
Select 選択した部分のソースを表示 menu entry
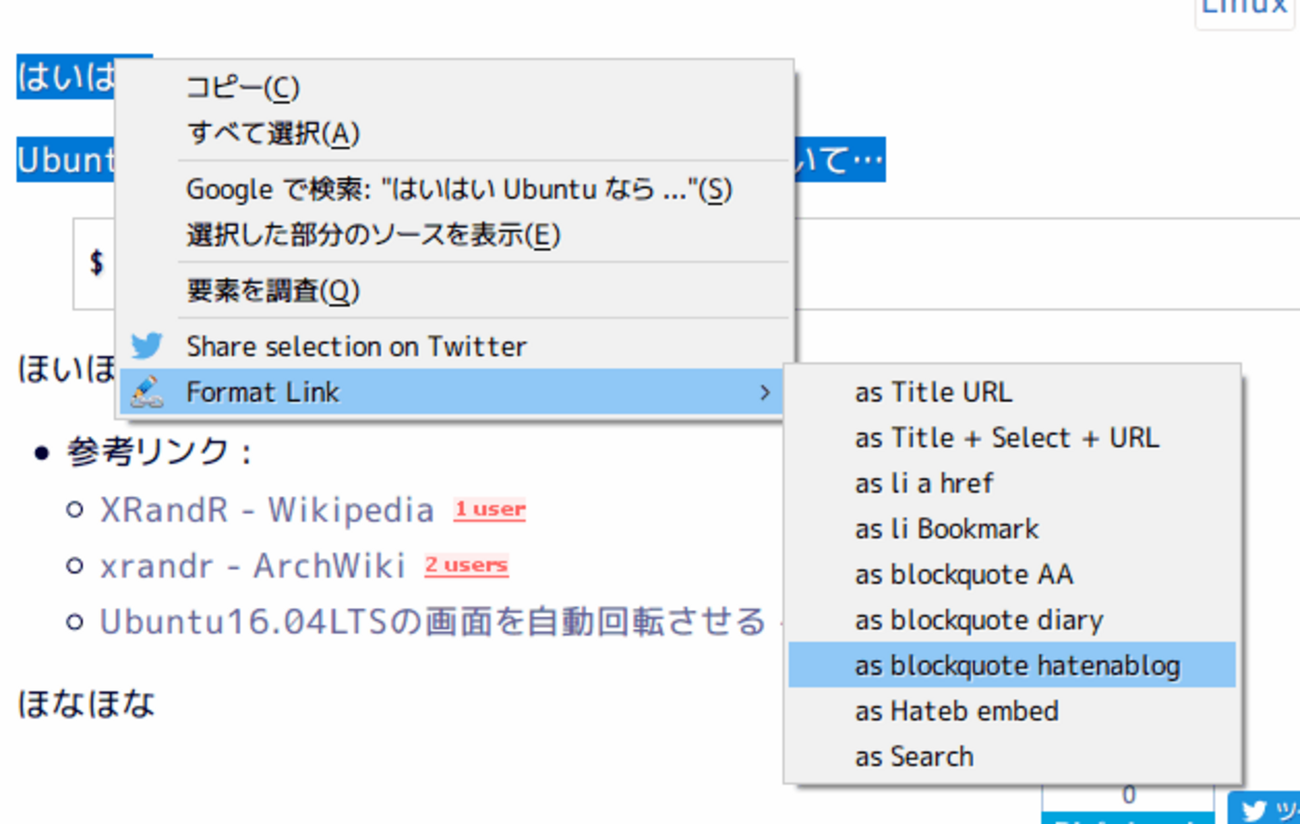pyautogui.click(x=373, y=236)
